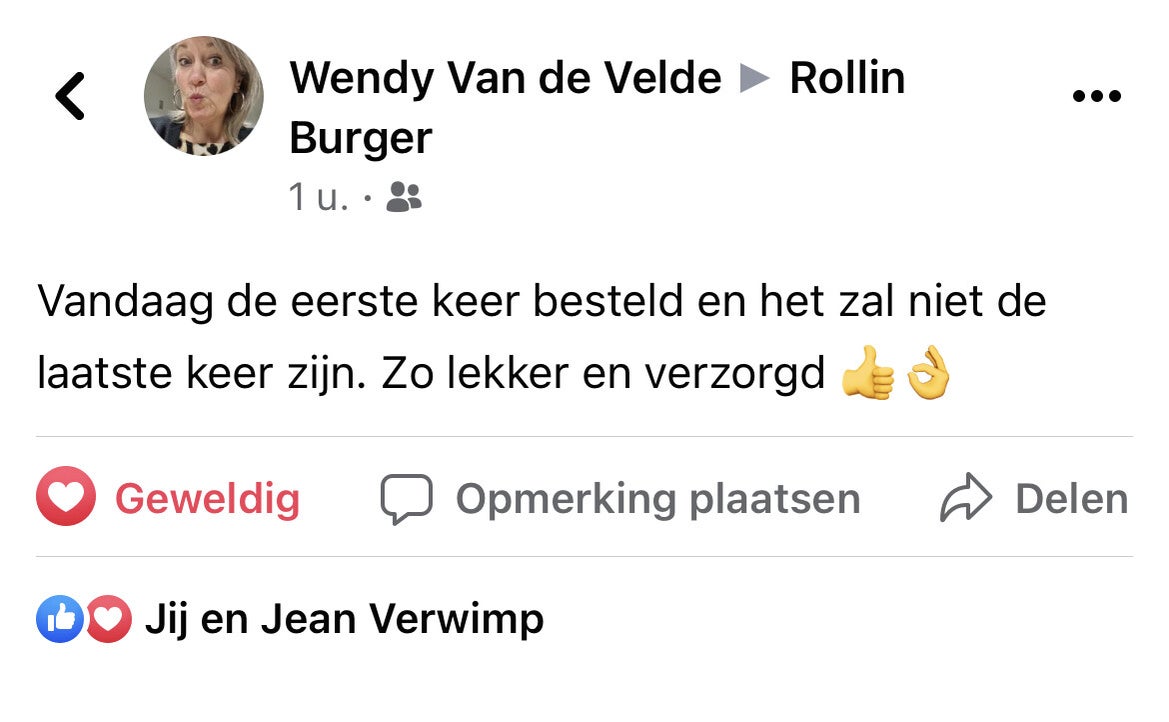Viewport: 1169px width, 722px height.
Task: Click the friends audience icon beside the timestamp
Action: 404,197
